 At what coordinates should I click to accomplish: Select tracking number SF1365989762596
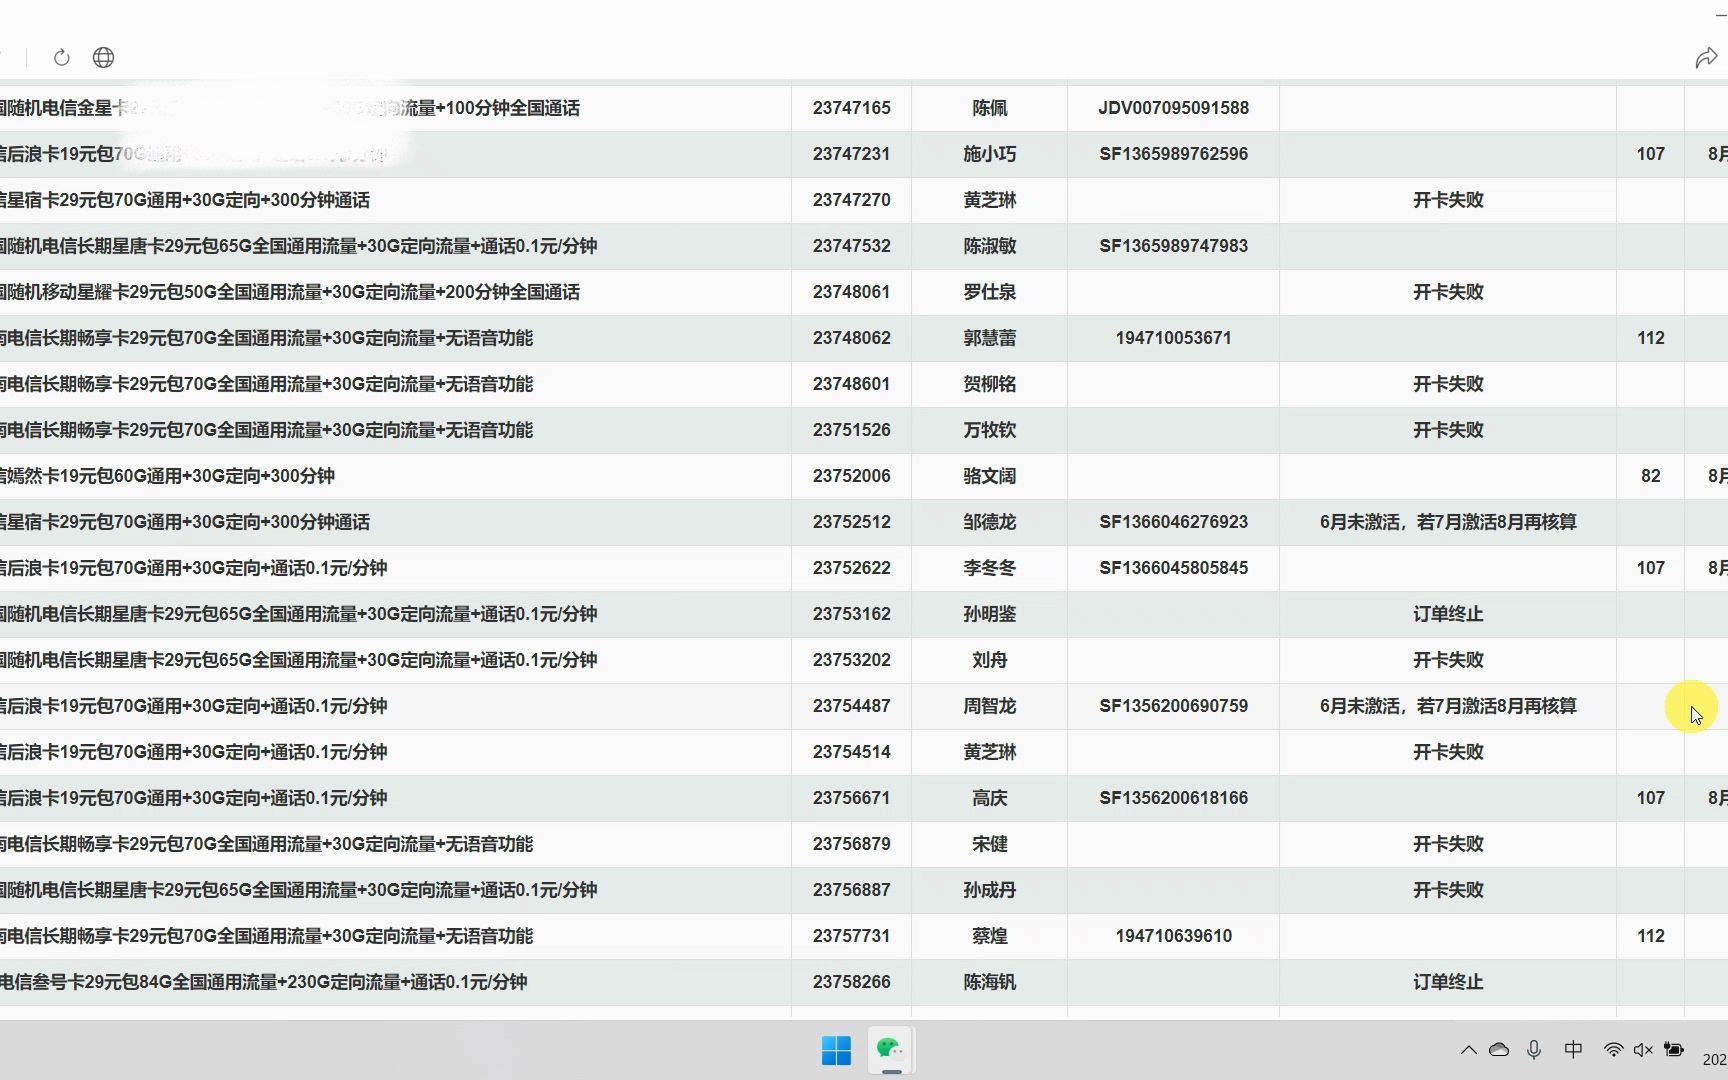coord(1174,154)
